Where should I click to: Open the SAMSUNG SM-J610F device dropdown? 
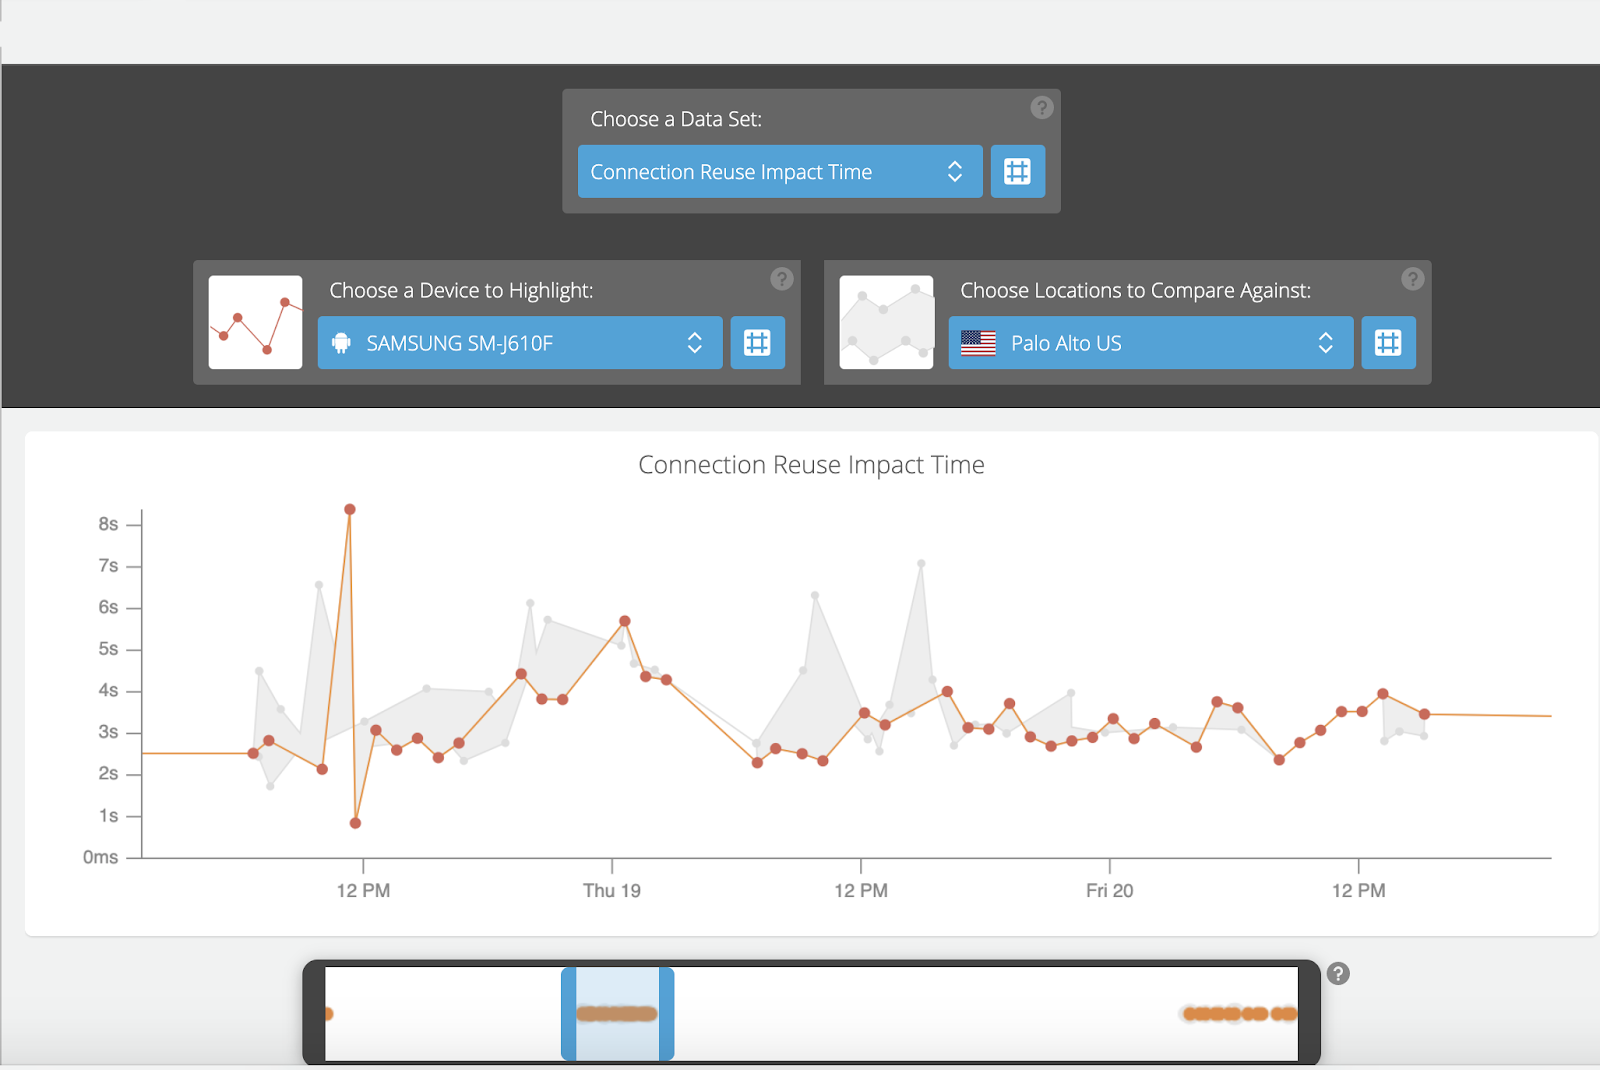pyautogui.click(x=520, y=343)
